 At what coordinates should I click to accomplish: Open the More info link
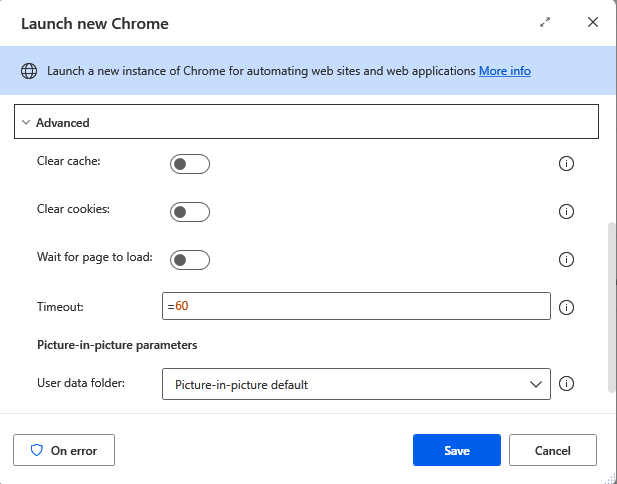click(504, 71)
